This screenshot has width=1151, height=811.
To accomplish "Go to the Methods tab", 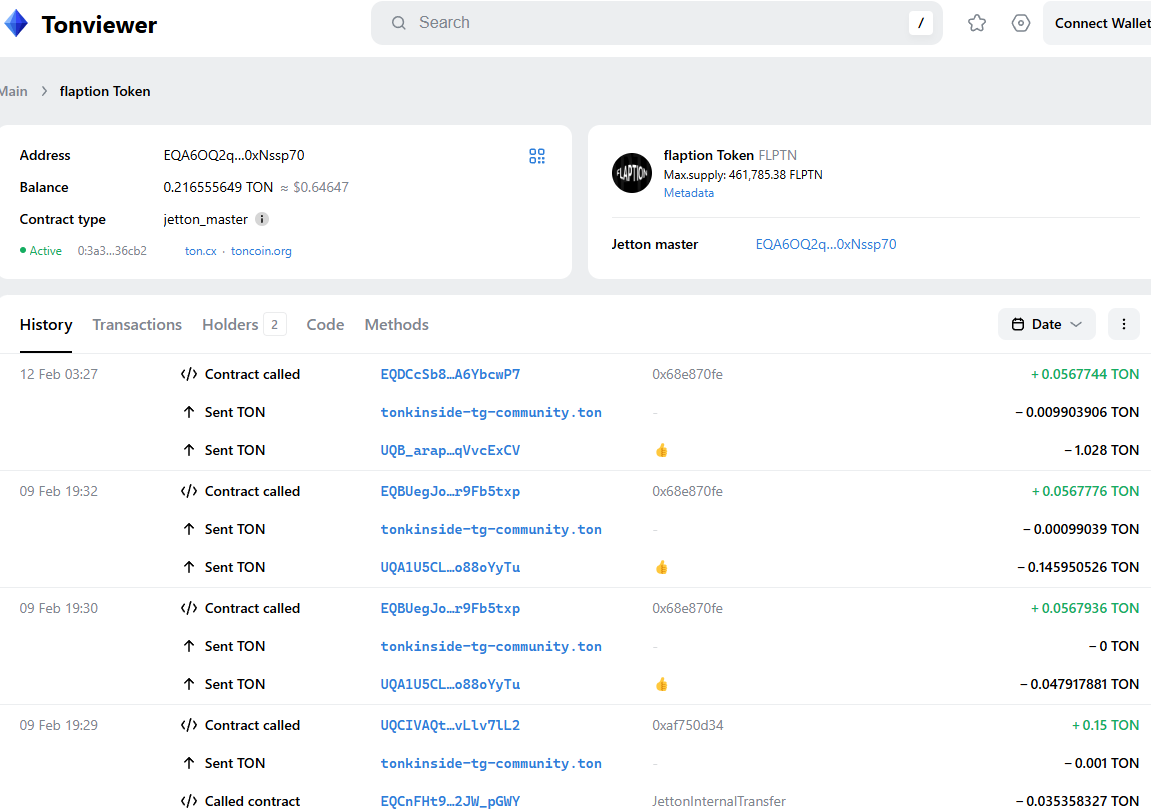I will point(396,325).
